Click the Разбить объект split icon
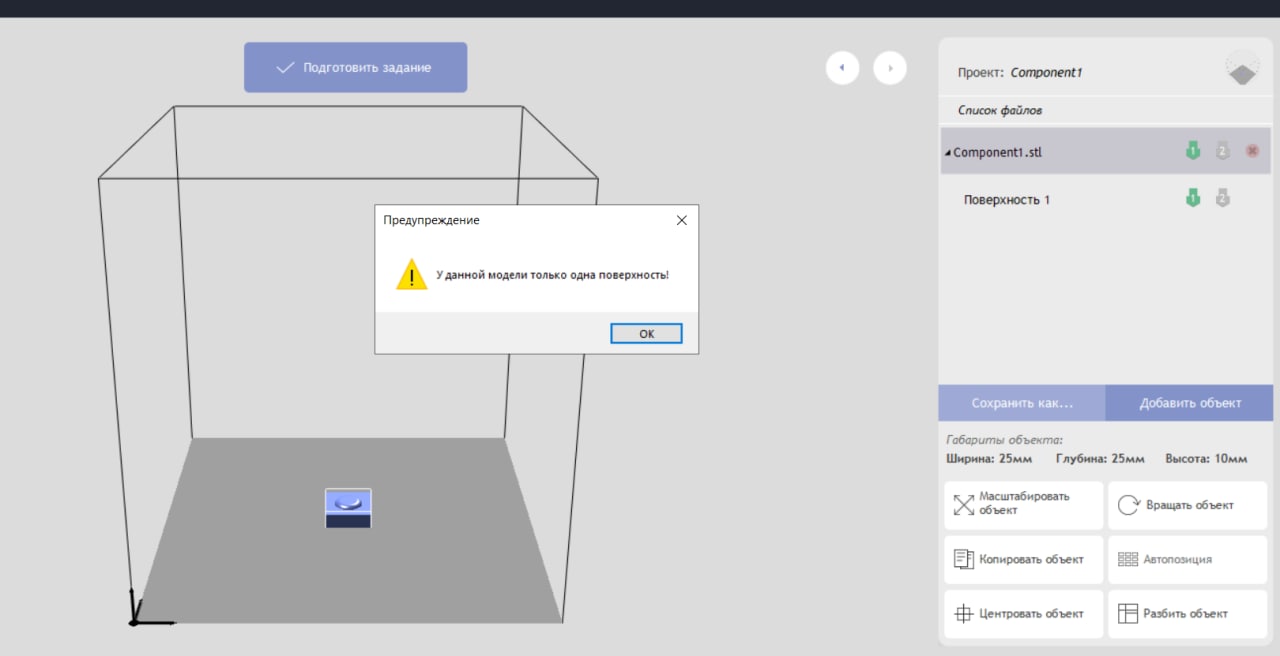This screenshot has height=656, width=1280. point(1128,613)
